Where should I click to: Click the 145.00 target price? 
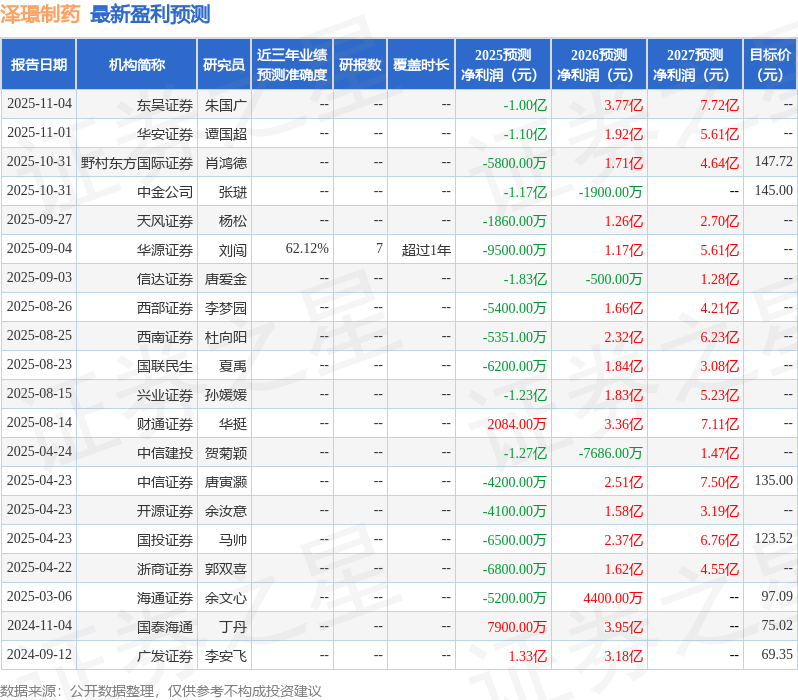[x=774, y=191]
